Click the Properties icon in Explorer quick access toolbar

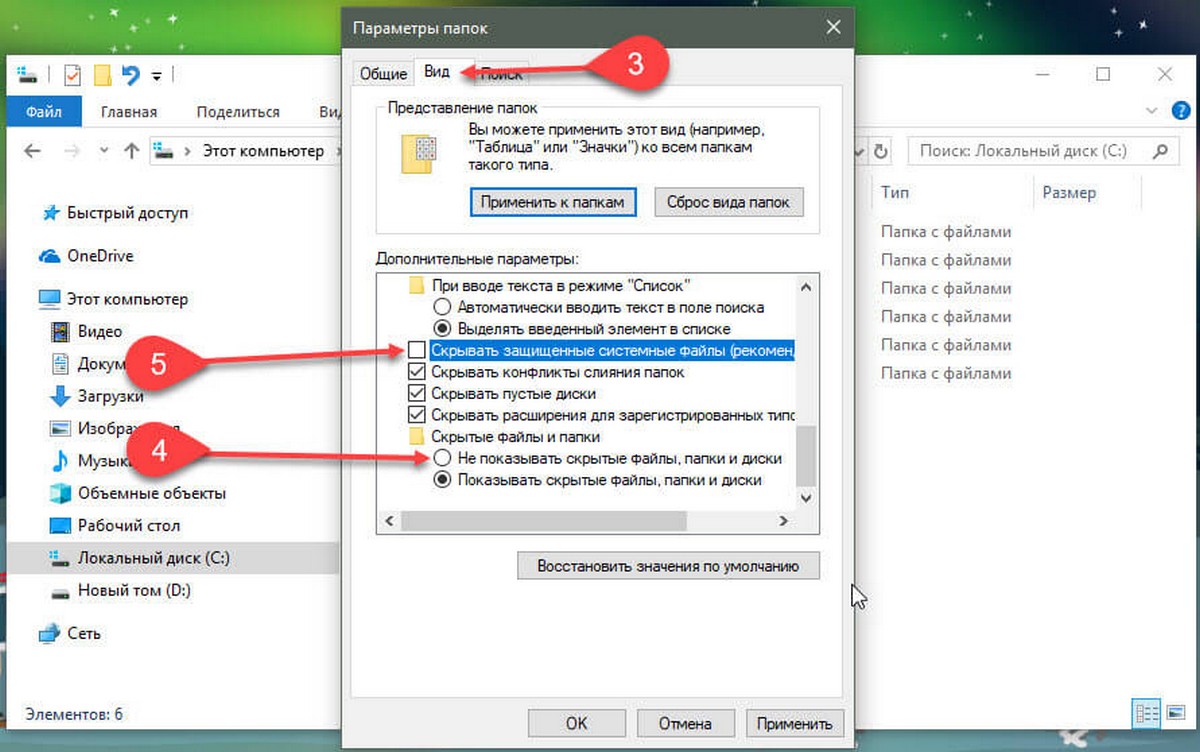tap(72, 75)
